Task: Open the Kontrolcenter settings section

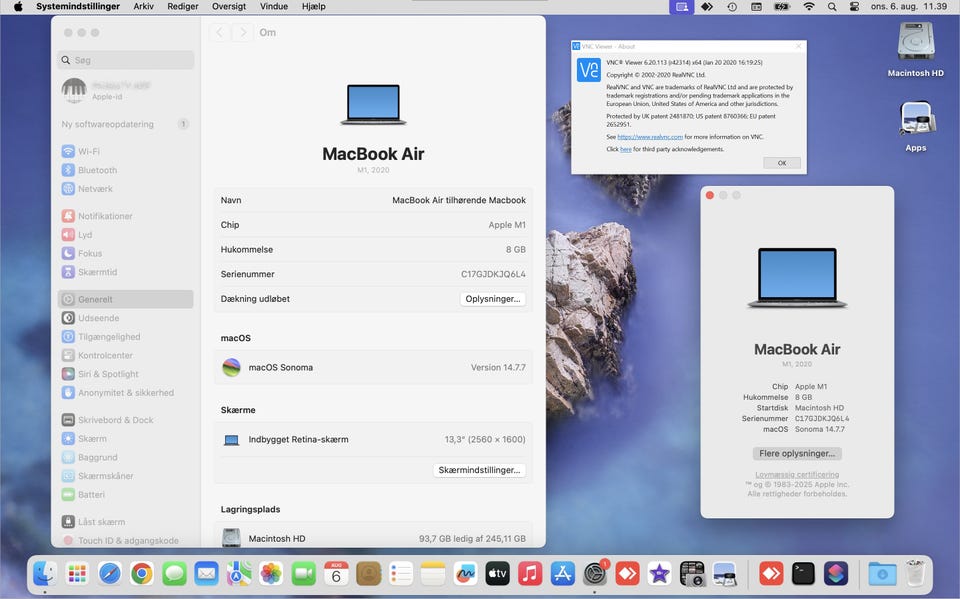Action: click(x=105, y=355)
